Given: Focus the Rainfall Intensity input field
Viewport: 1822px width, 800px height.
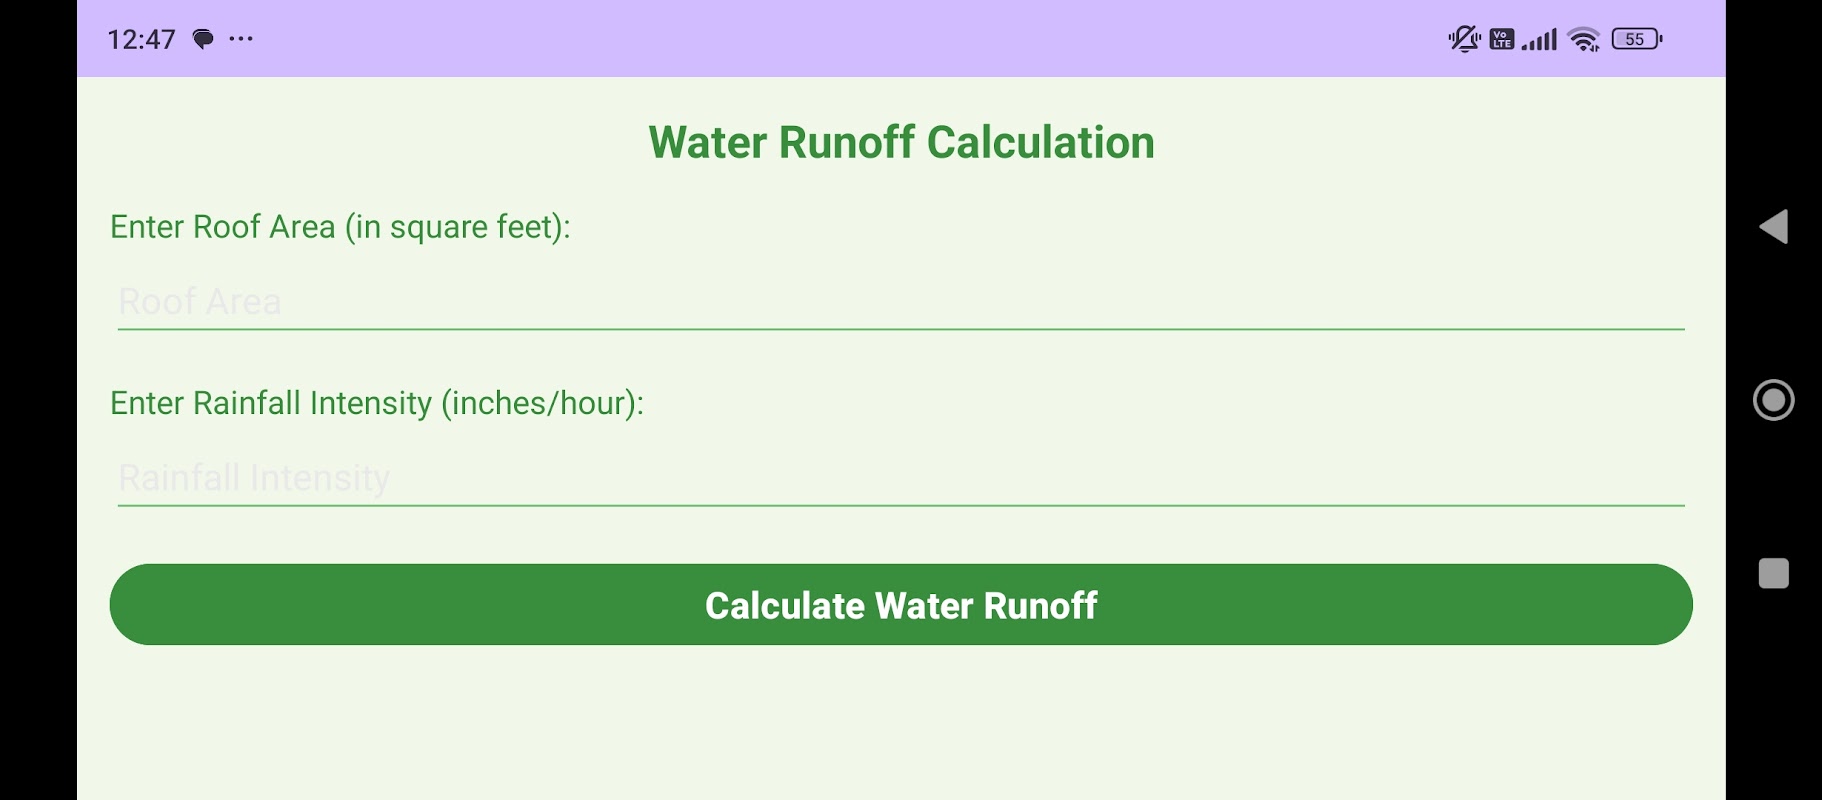Looking at the screenshot, I should tap(901, 478).
